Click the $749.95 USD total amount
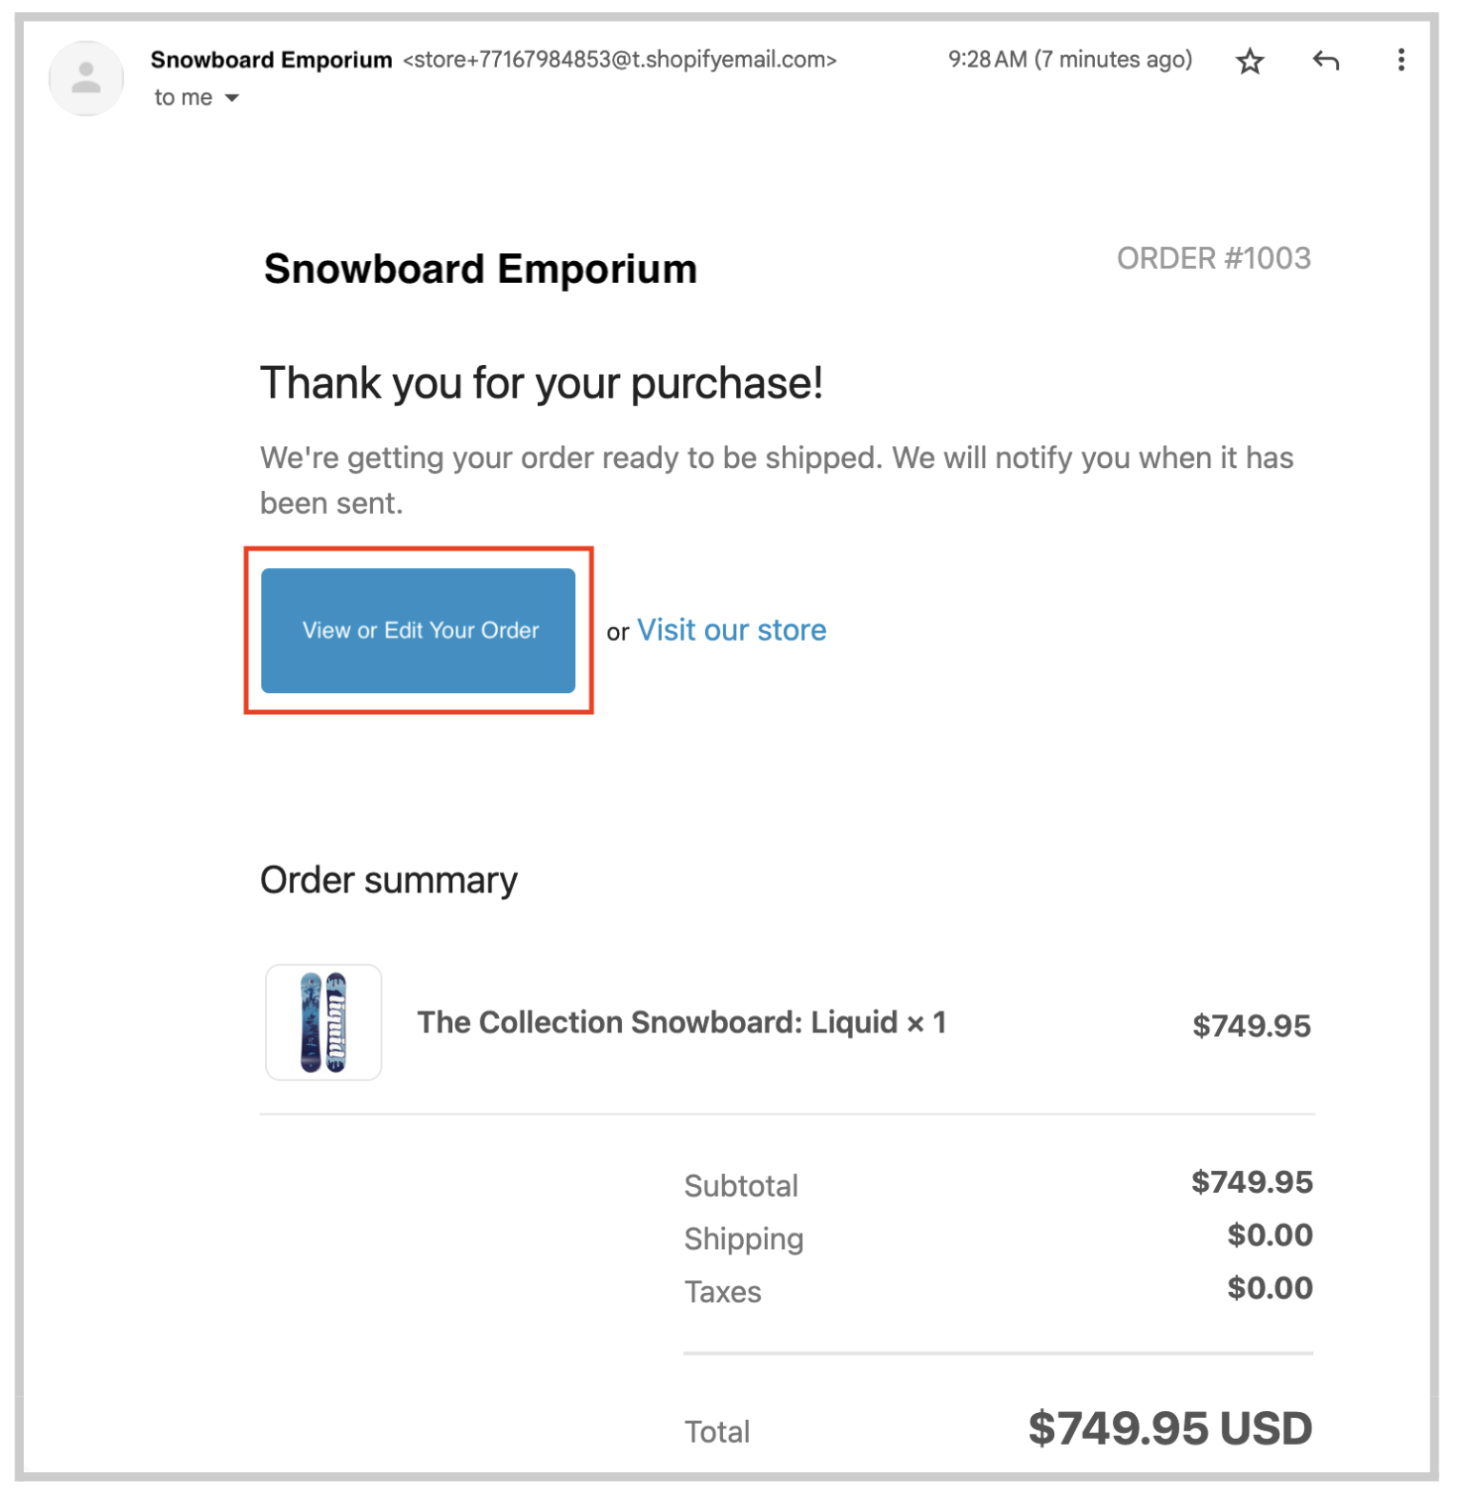1458x1498 pixels. (1169, 1428)
